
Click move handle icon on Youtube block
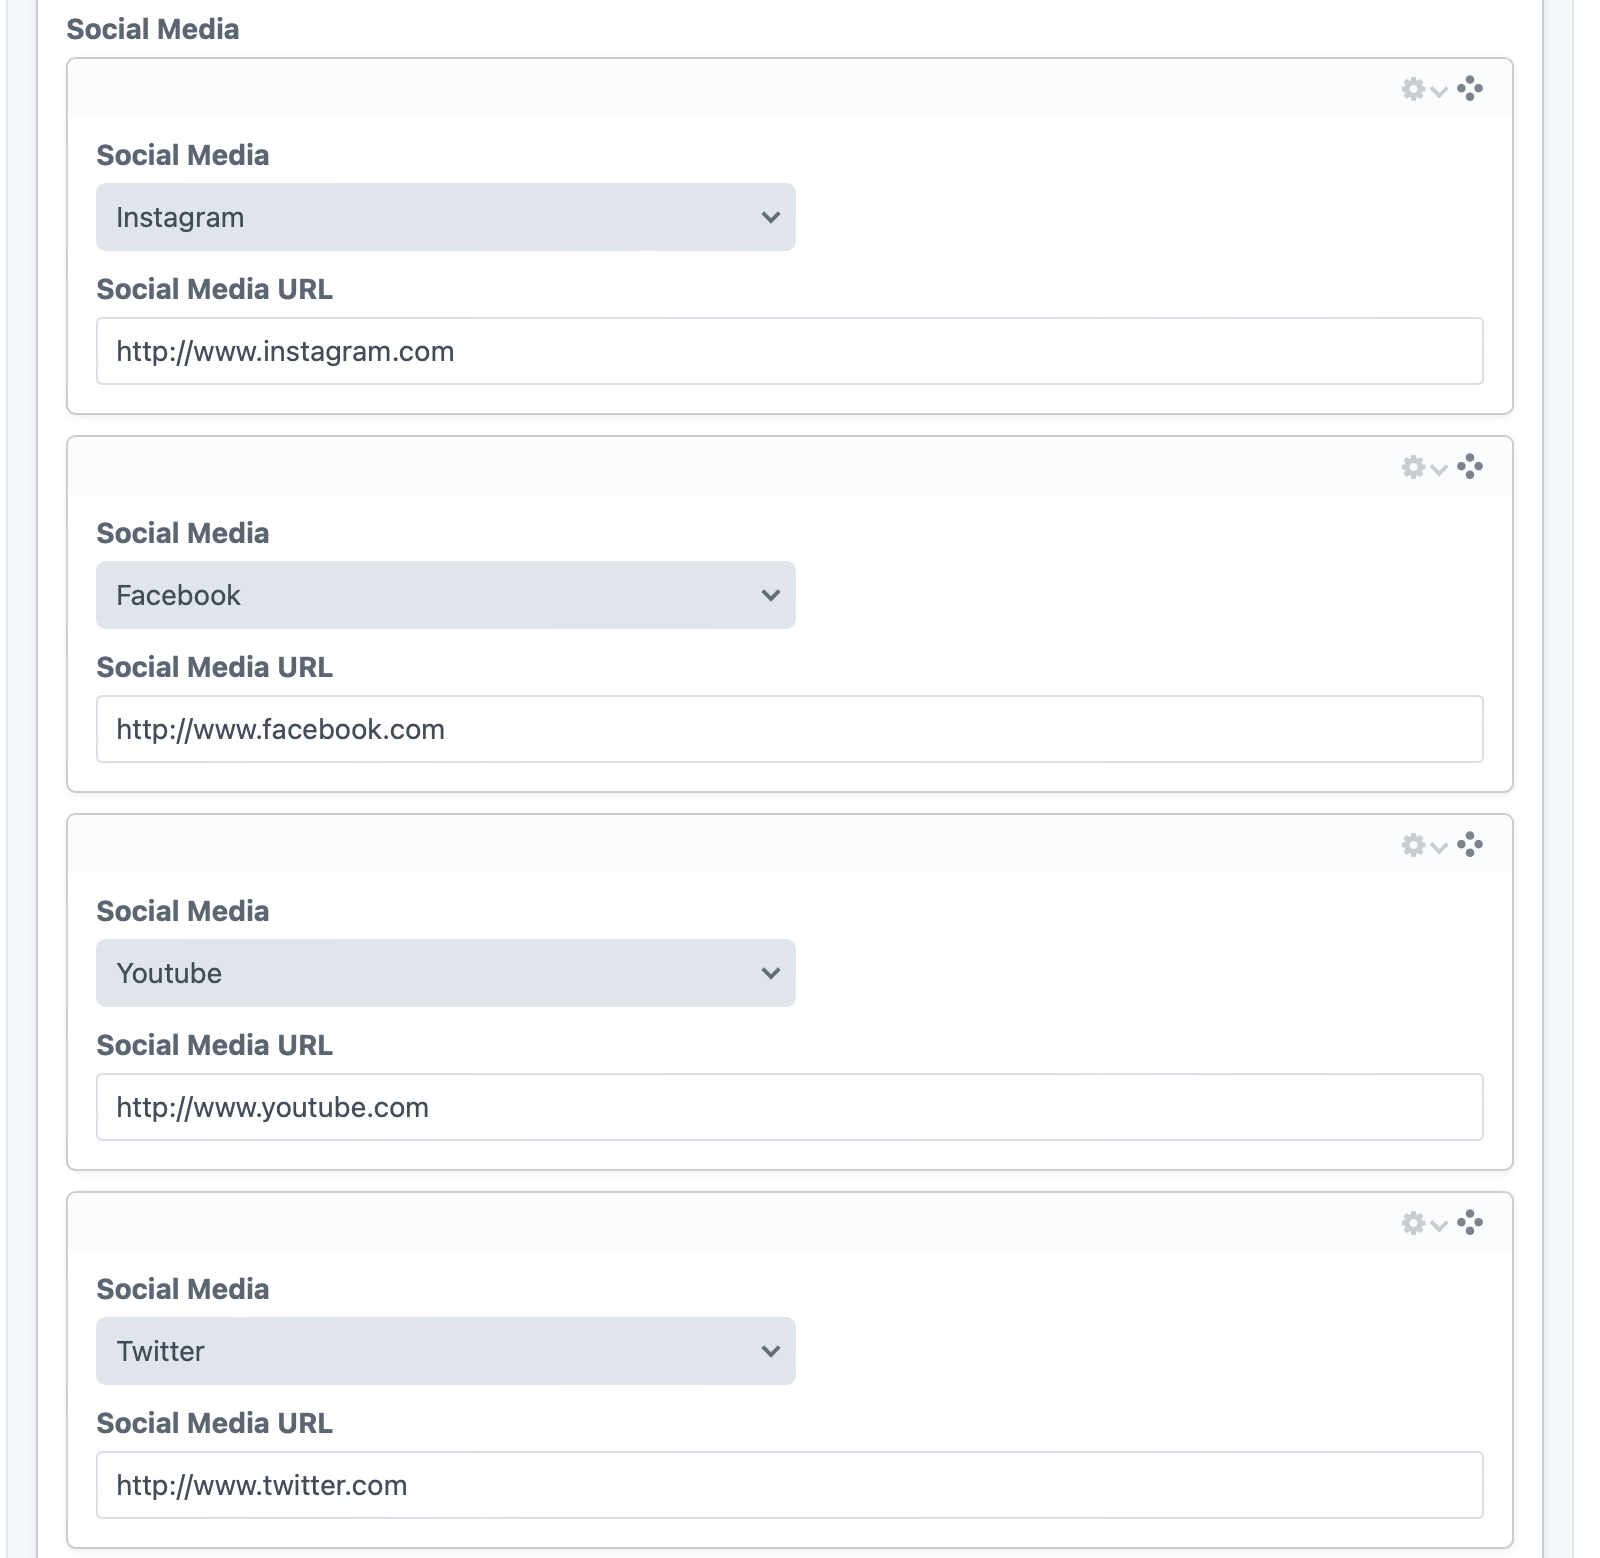[1470, 845]
